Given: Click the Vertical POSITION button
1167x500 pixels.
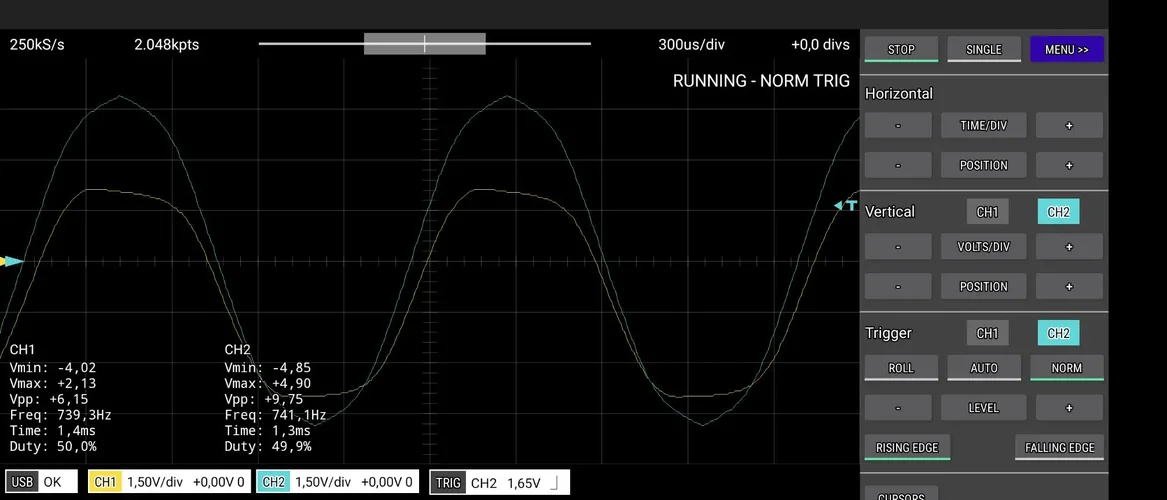Looking at the screenshot, I should [983, 286].
